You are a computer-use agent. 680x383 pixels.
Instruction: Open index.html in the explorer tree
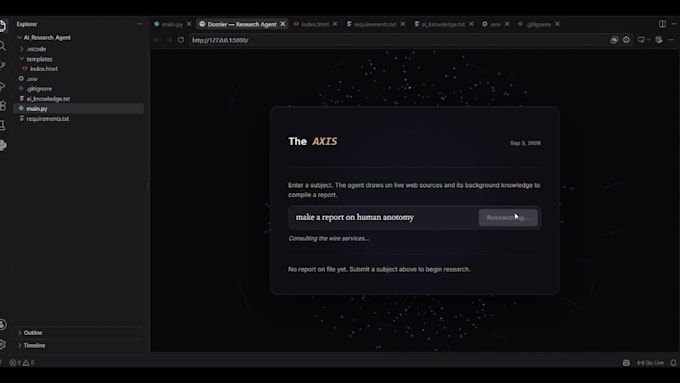43,69
